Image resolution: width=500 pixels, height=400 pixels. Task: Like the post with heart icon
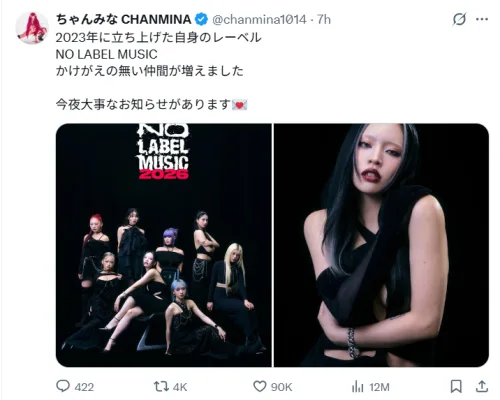point(260,386)
